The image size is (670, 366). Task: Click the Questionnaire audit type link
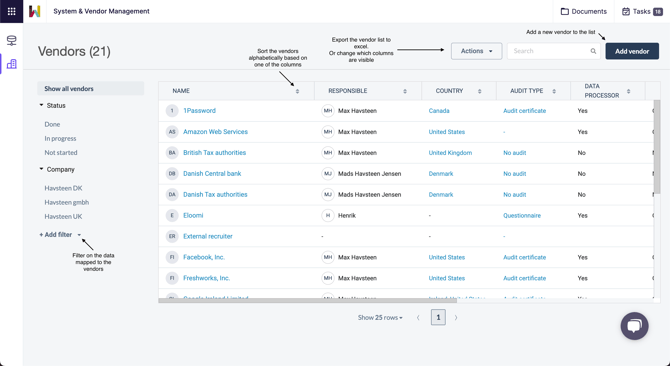(x=522, y=216)
